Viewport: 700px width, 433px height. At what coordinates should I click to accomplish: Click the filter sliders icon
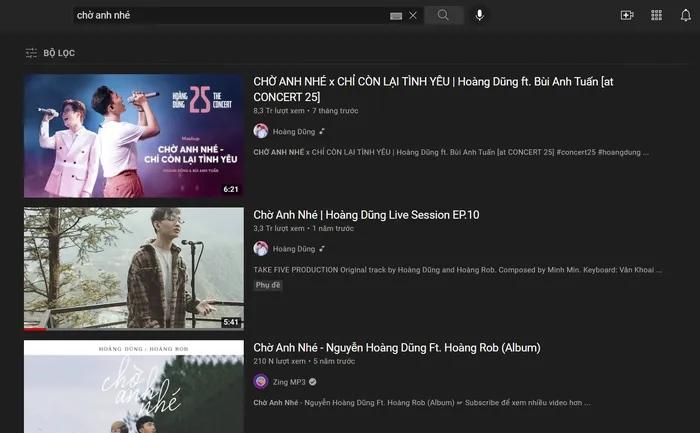tap(31, 53)
